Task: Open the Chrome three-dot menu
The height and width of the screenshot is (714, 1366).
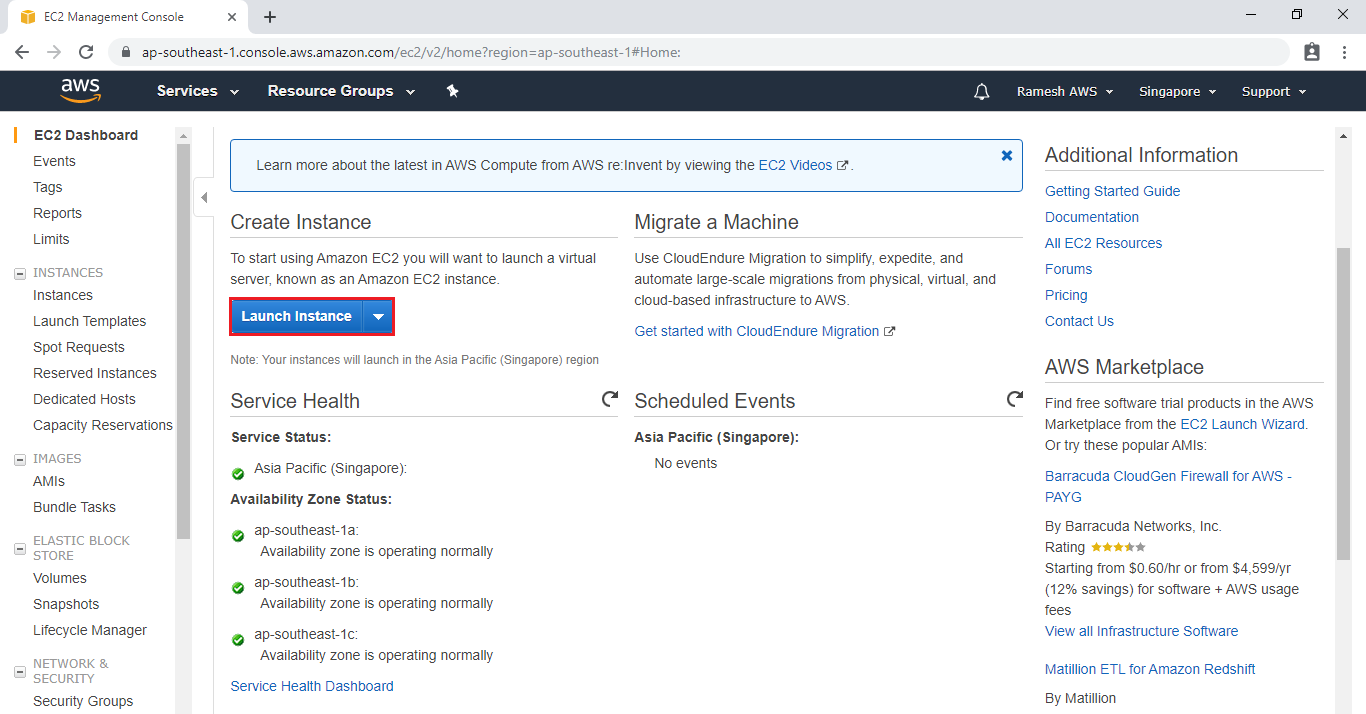Action: click(x=1343, y=52)
